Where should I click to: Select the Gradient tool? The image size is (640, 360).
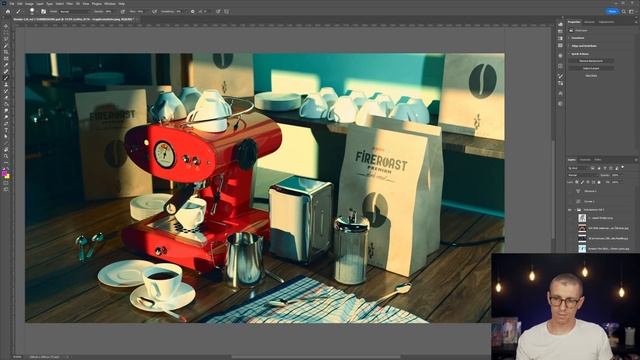click(x=6, y=104)
